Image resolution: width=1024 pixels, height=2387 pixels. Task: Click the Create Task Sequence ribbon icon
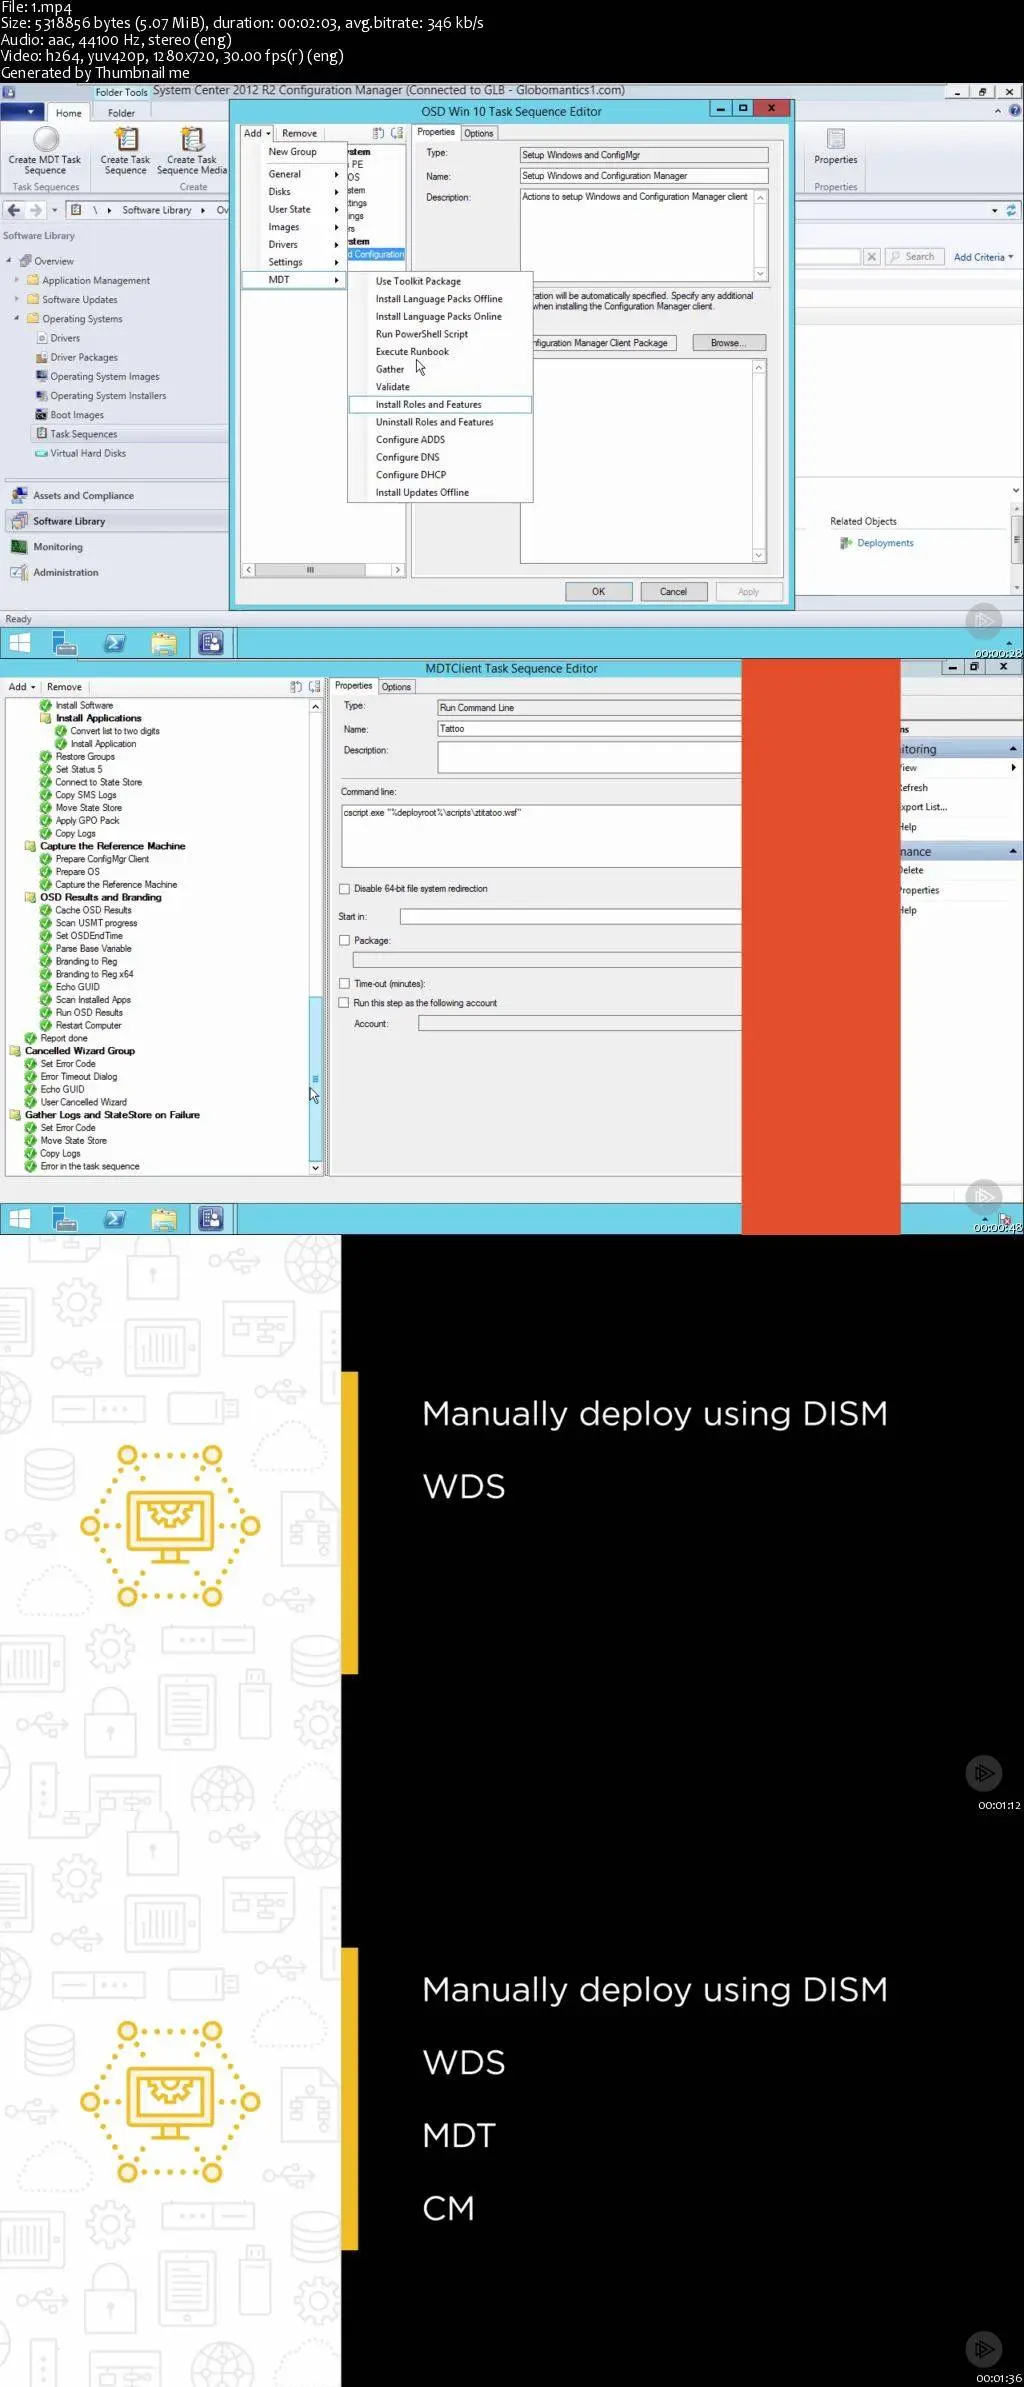point(126,139)
